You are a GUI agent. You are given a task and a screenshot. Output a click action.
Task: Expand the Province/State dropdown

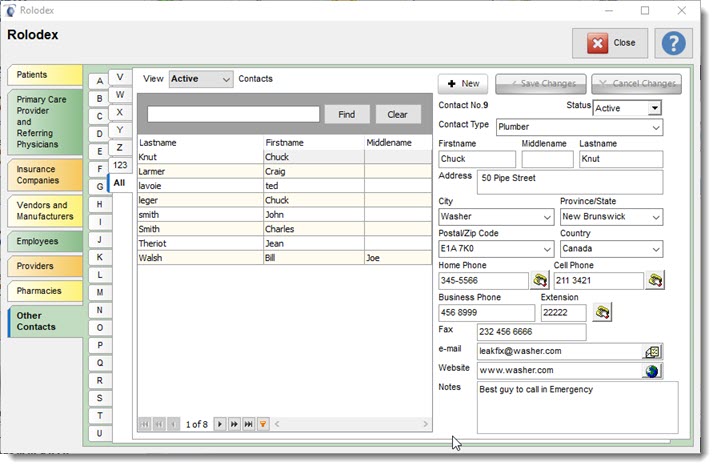[656, 217]
